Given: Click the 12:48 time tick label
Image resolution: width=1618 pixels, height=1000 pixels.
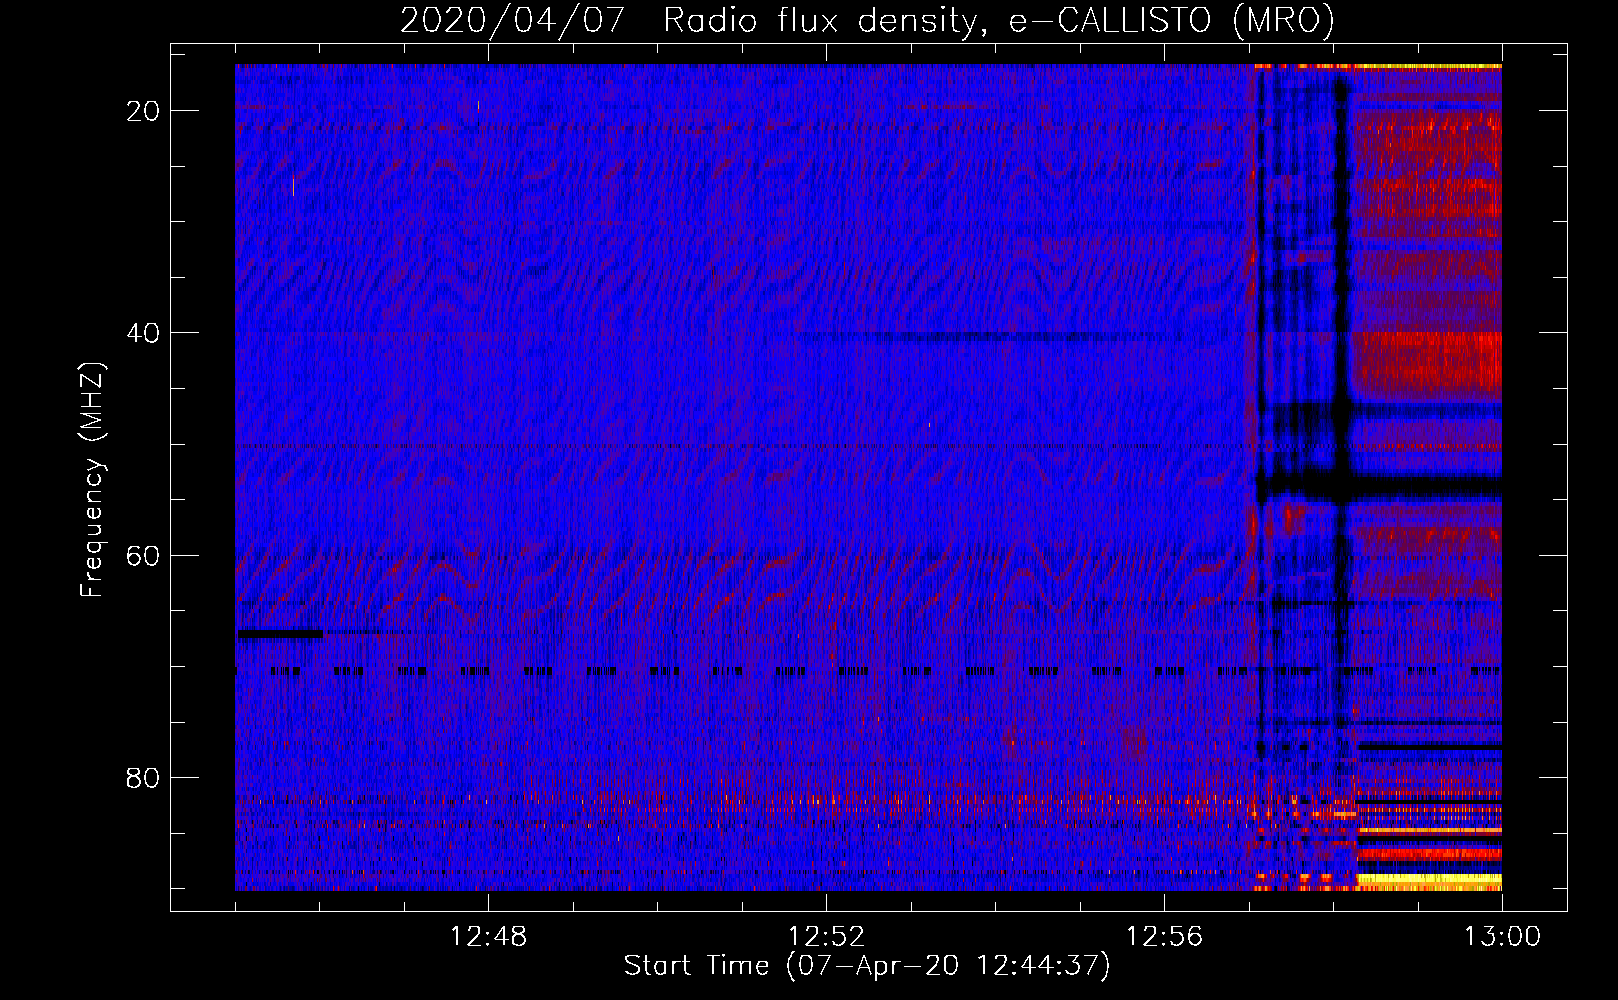Looking at the screenshot, I should [x=488, y=937].
